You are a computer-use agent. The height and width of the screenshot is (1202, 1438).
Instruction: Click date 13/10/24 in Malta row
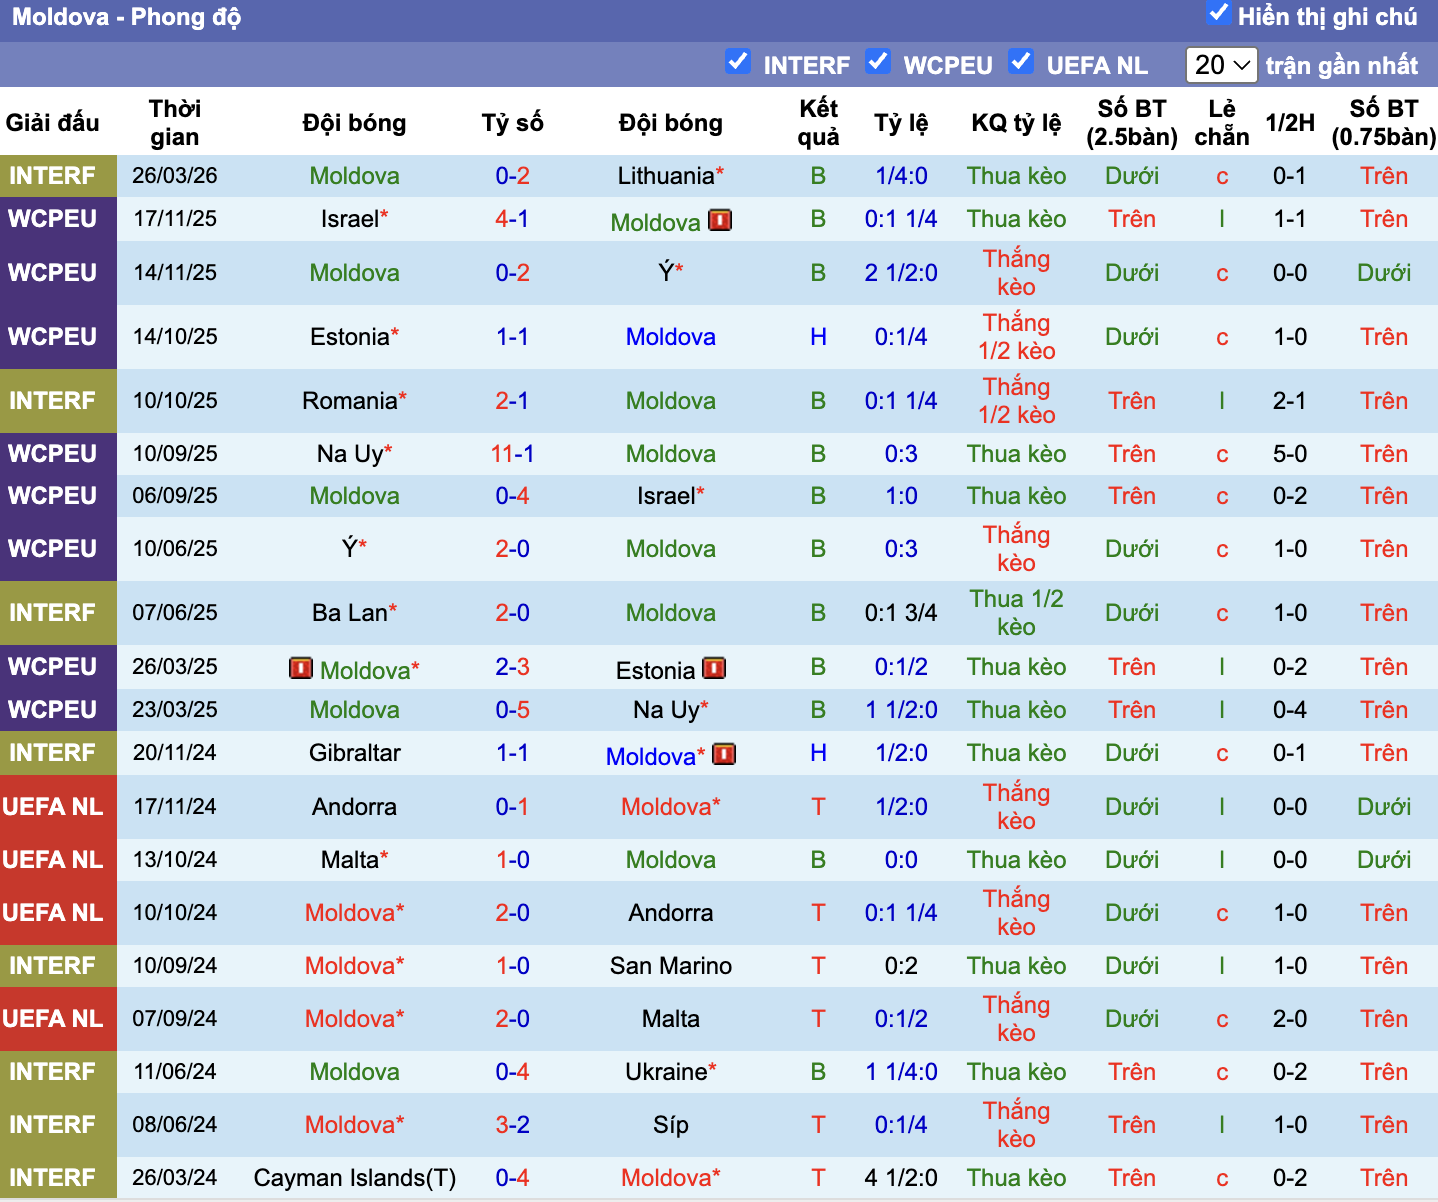tap(175, 860)
